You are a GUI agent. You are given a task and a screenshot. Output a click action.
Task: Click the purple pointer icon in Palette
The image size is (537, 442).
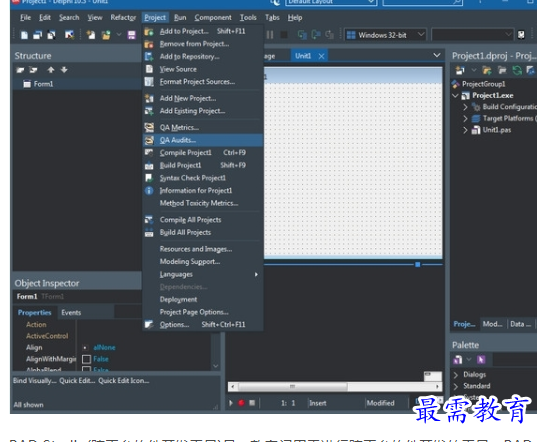tap(481, 359)
